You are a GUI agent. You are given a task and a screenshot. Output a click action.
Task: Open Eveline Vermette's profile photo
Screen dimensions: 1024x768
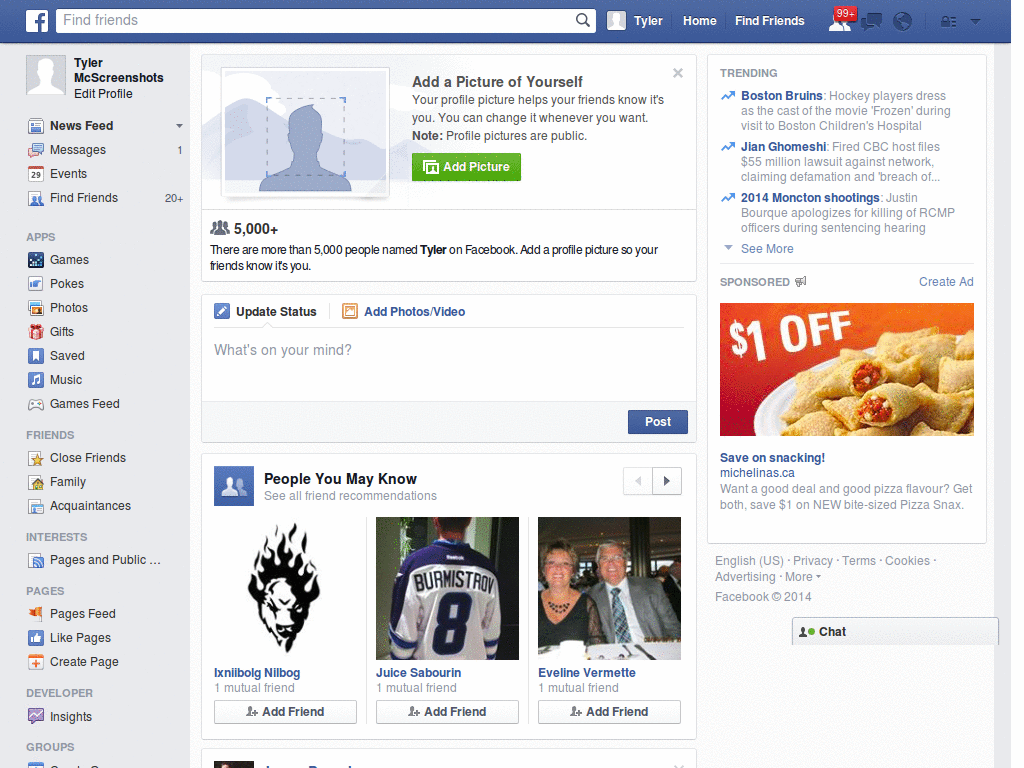coord(609,588)
